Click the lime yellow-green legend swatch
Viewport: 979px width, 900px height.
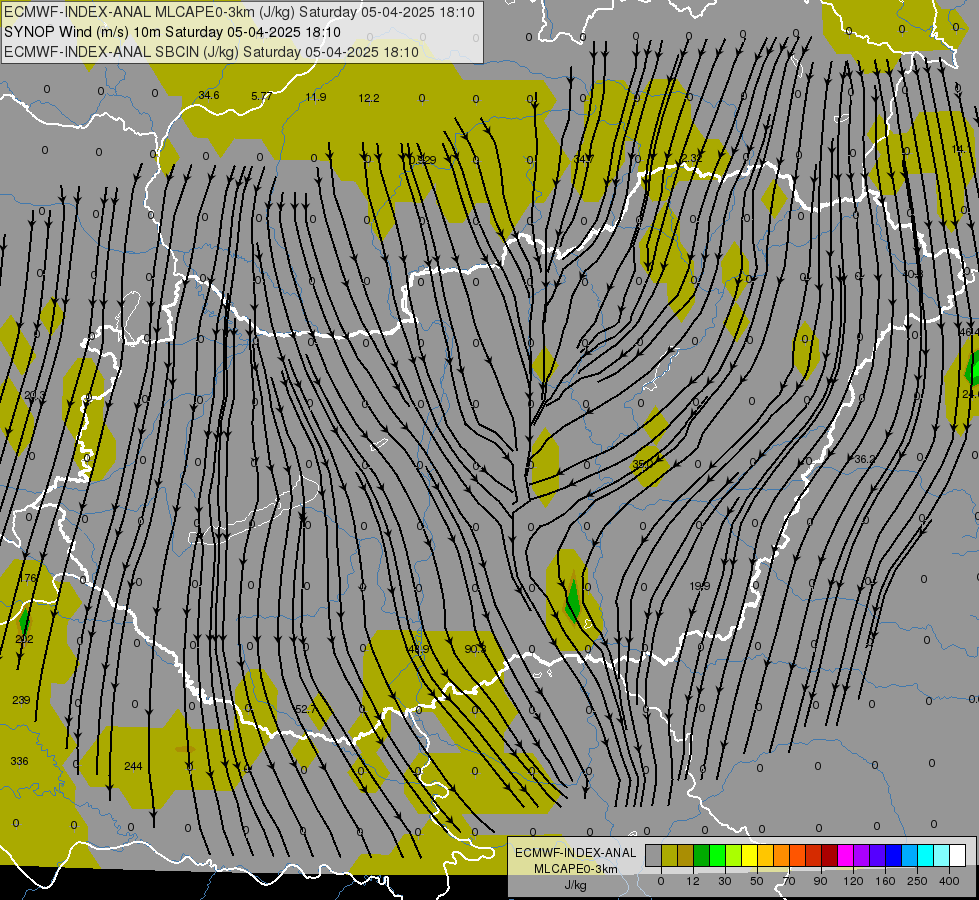pos(734,855)
